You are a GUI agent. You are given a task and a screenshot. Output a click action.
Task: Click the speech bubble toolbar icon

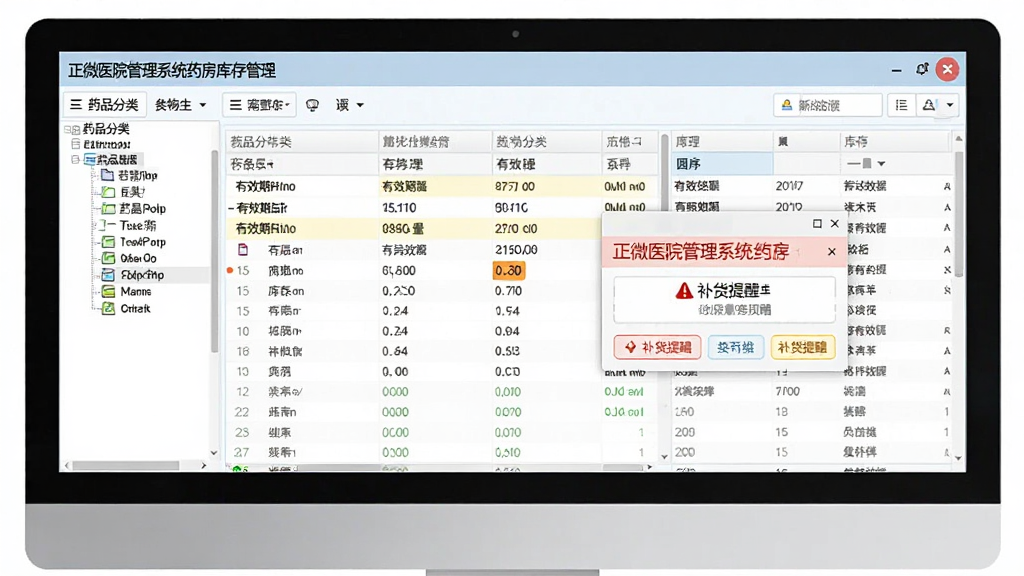click(312, 105)
